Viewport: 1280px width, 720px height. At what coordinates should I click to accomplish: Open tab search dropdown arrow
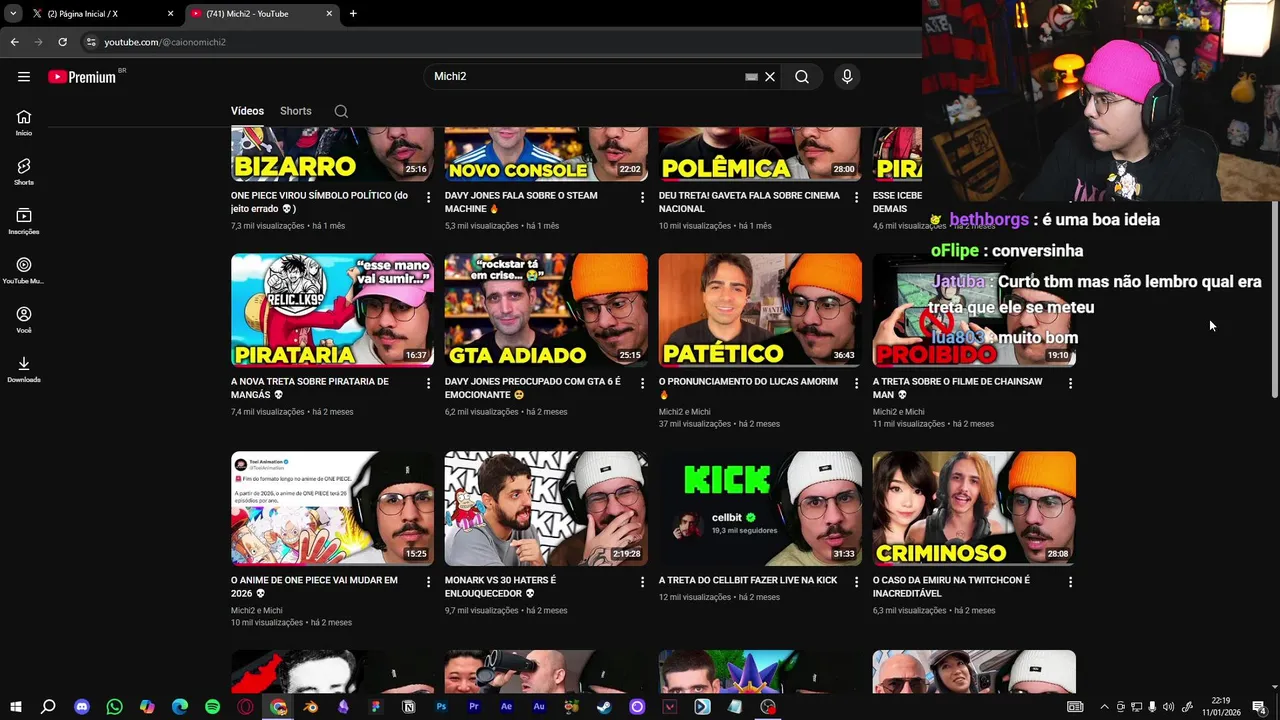click(12, 14)
